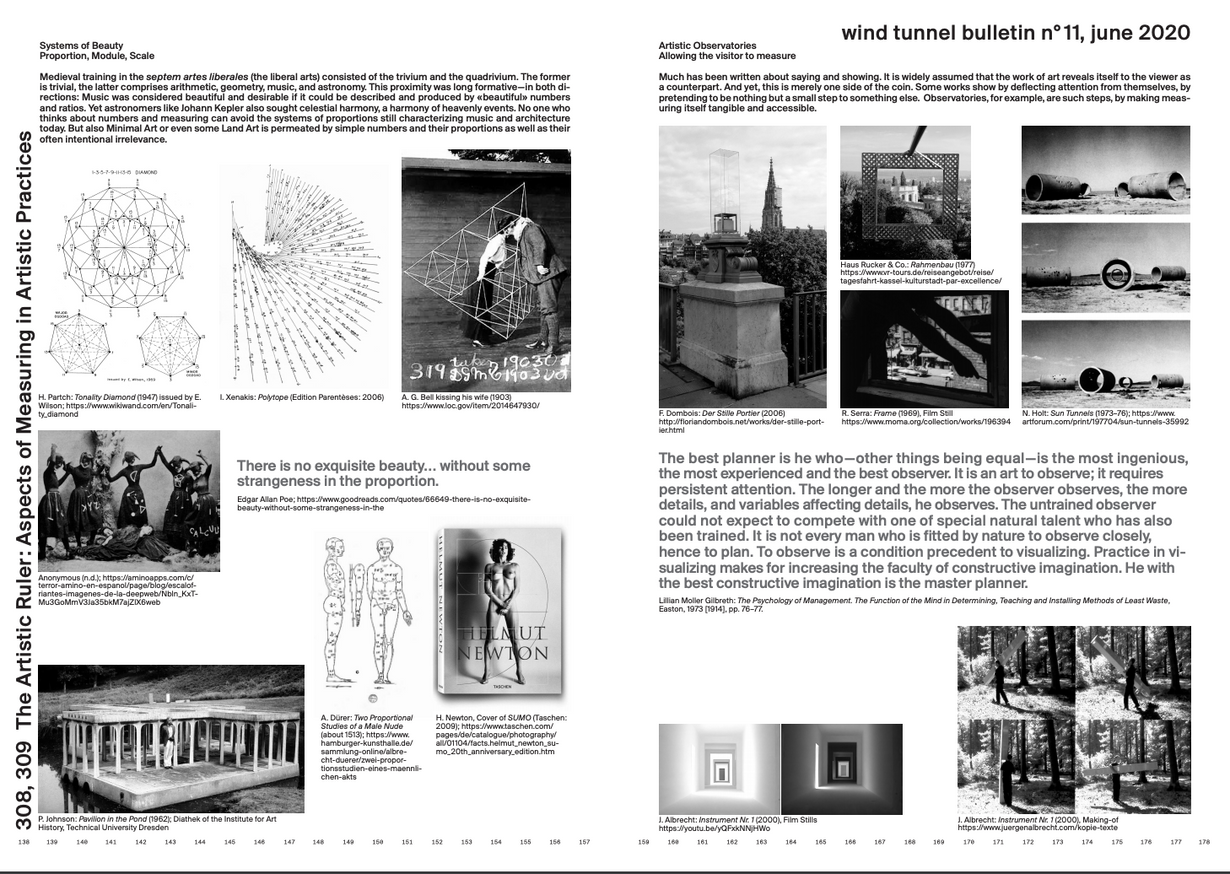Click page number 138 in the bottom ruler
The image size is (1230, 874).
point(24,843)
